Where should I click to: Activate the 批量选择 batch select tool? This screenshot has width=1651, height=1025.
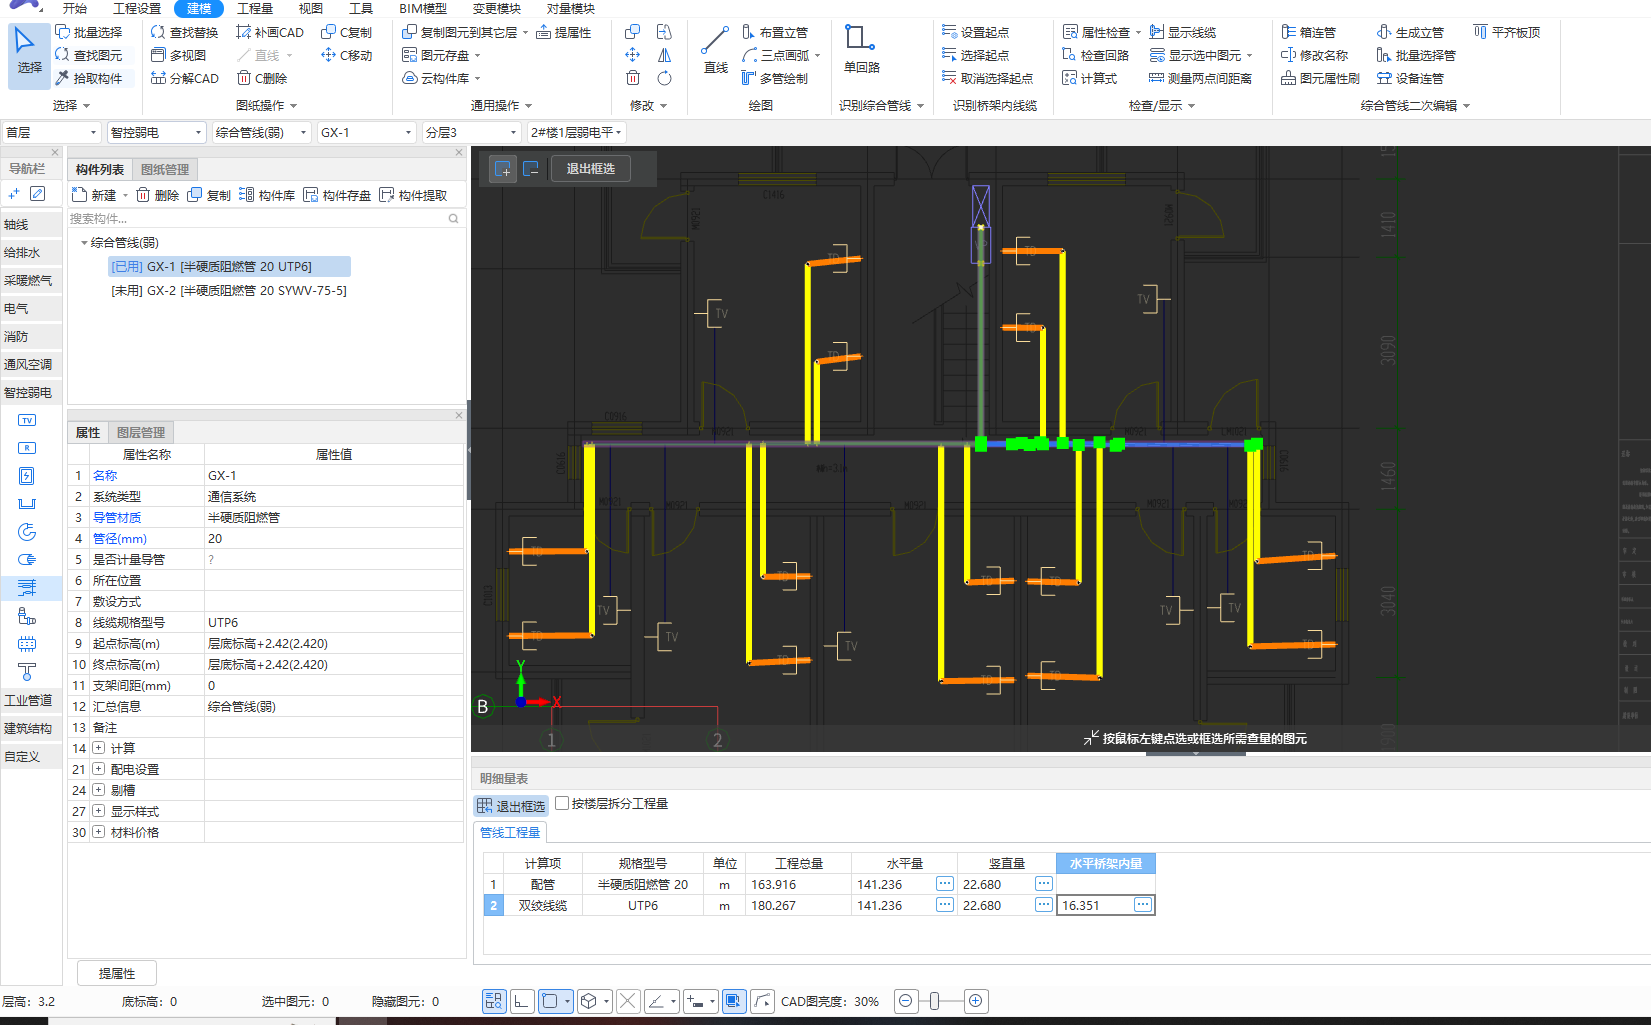(x=89, y=32)
